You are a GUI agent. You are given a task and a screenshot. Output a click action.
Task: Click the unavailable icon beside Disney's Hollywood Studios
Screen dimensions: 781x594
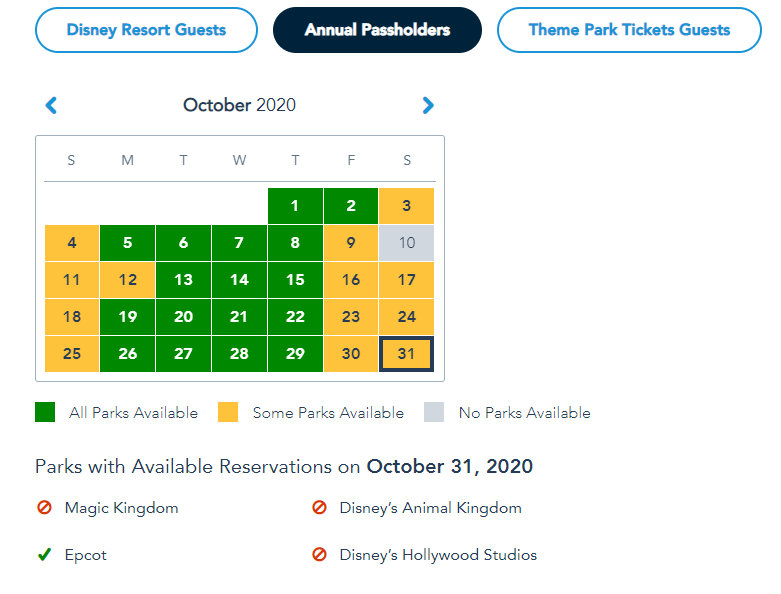pos(319,554)
